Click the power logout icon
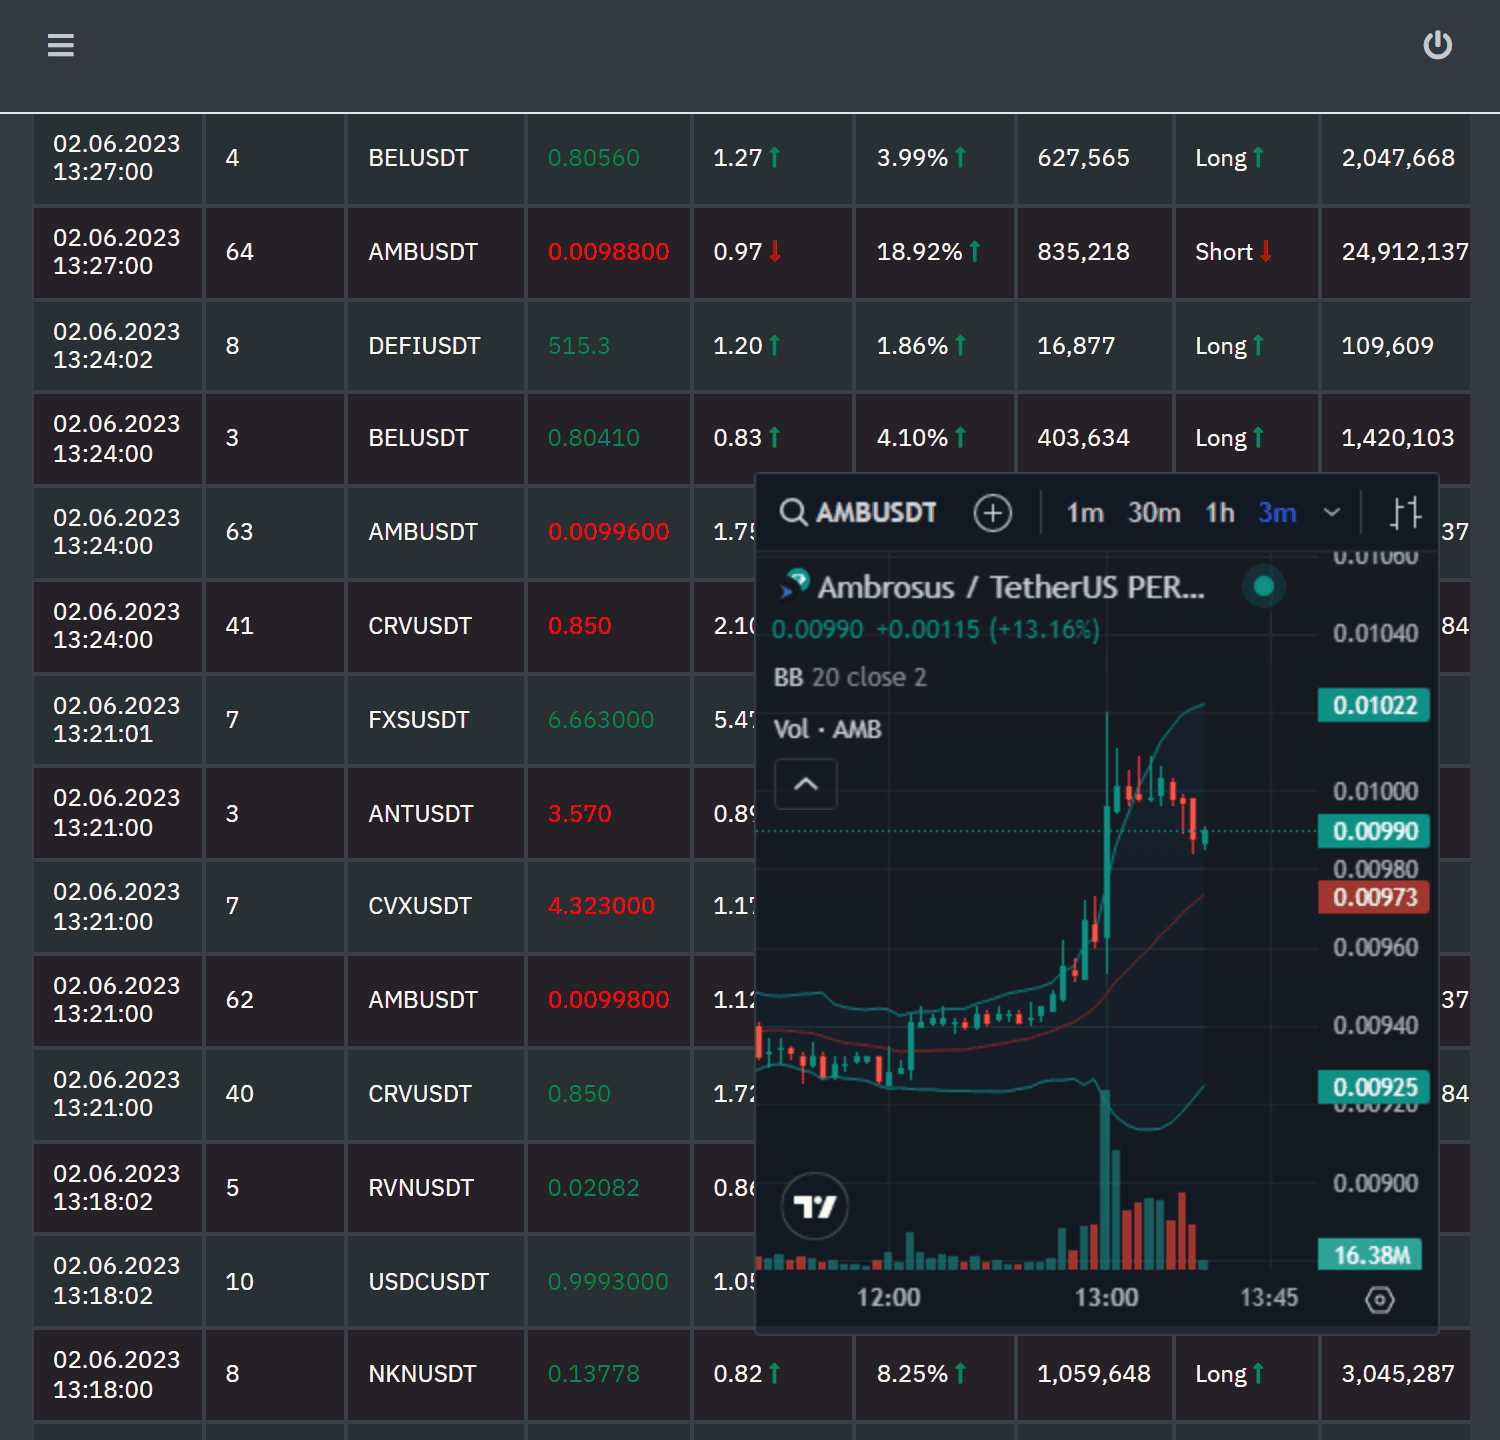 (x=1438, y=45)
